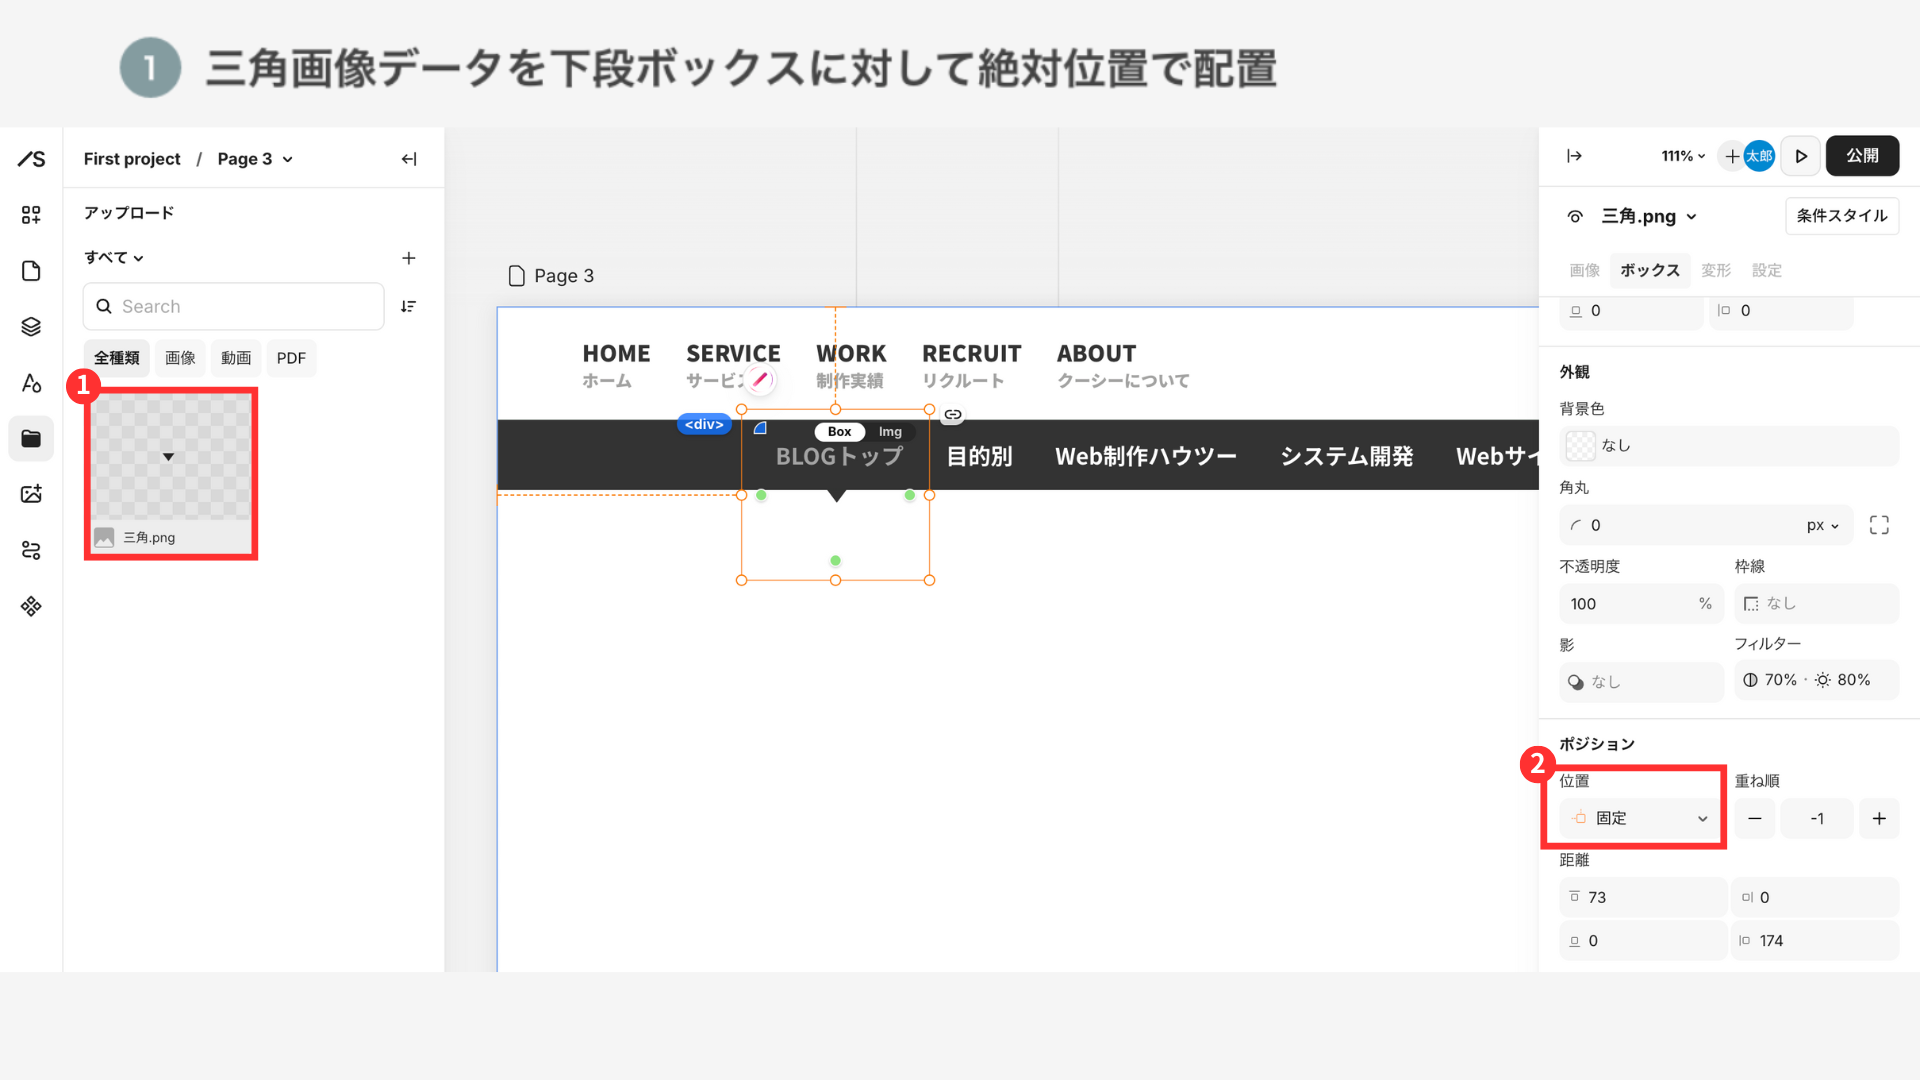Click the site flow/navigation icon in sidebar
This screenshot has width=1920, height=1080.
31,550
